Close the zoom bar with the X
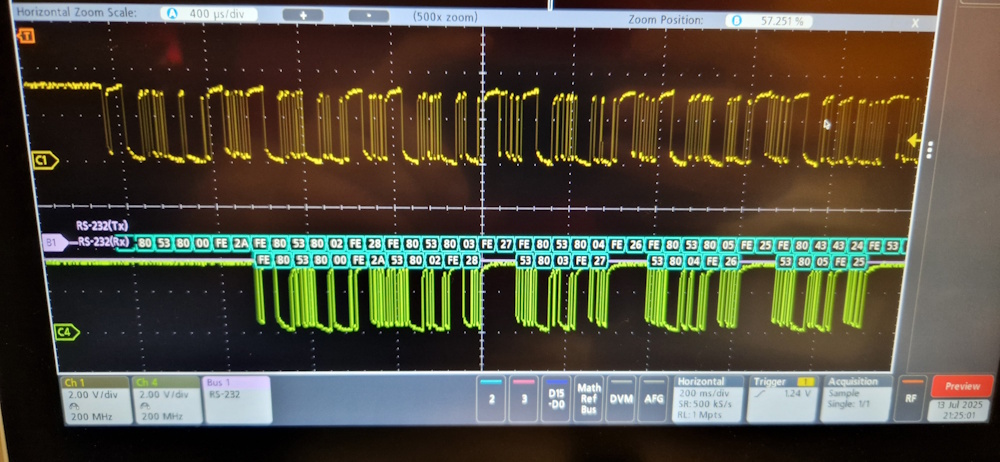1000x462 pixels. click(x=914, y=20)
